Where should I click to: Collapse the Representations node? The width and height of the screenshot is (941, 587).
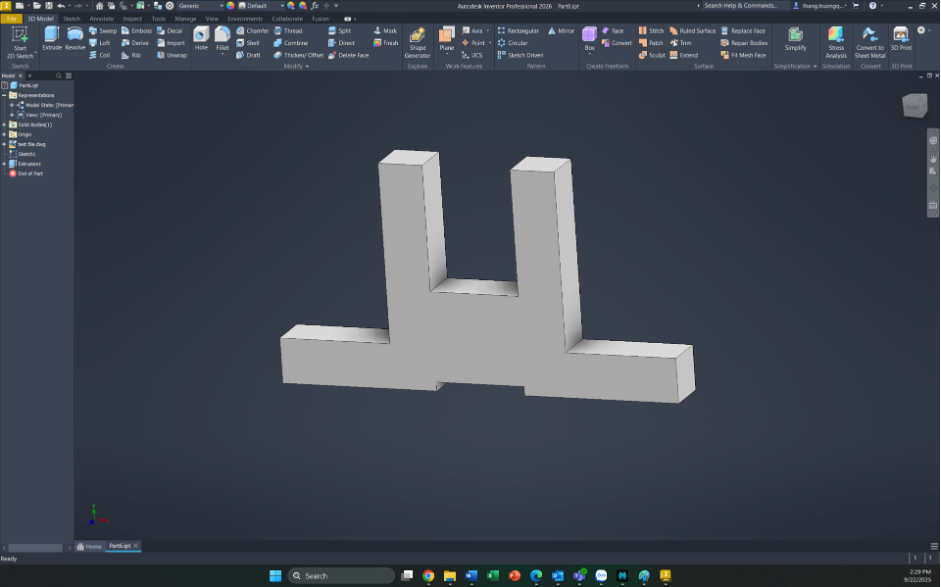tap(4, 95)
